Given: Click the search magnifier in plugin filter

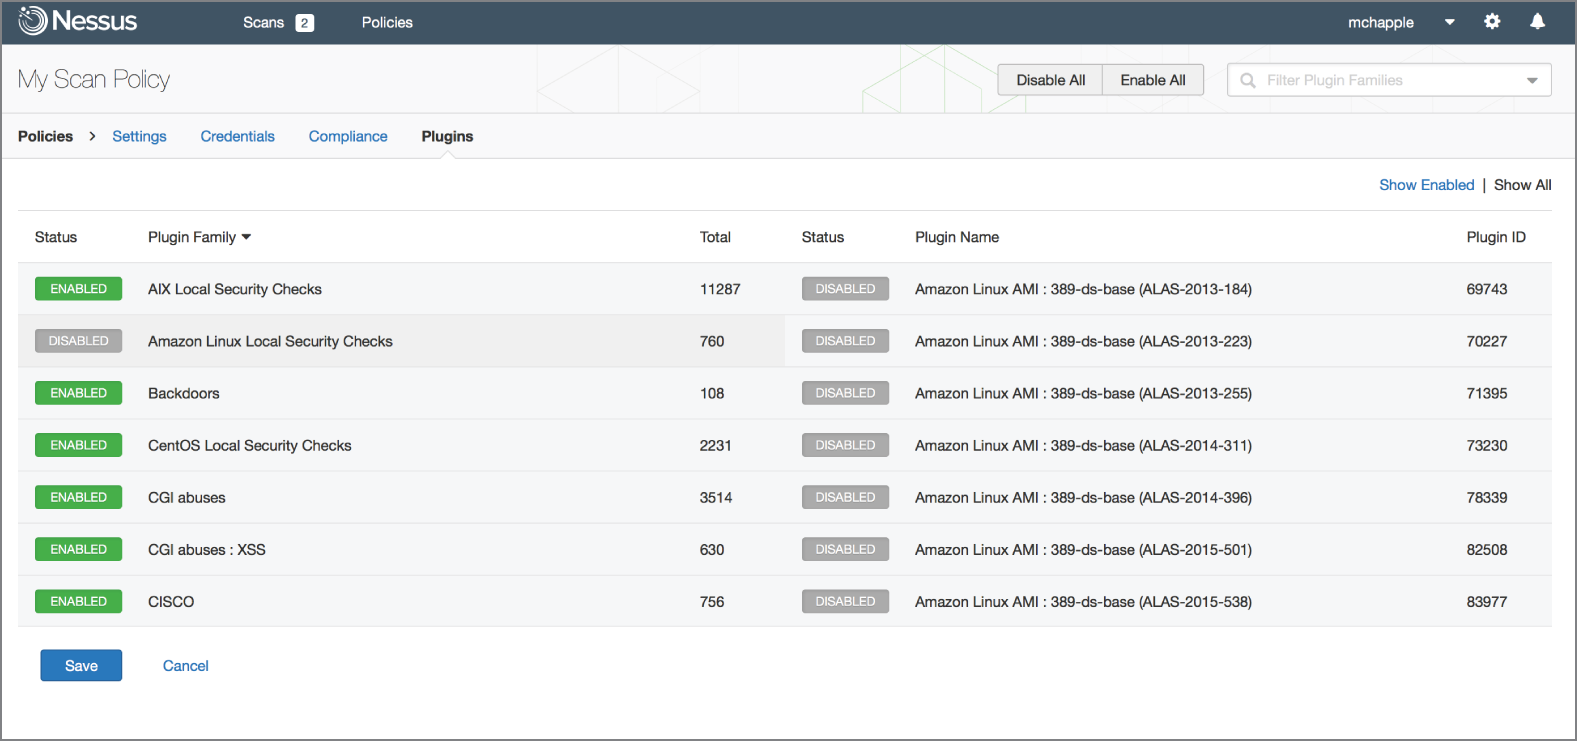Looking at the screenshot, I should click(x=1248, y=80).
